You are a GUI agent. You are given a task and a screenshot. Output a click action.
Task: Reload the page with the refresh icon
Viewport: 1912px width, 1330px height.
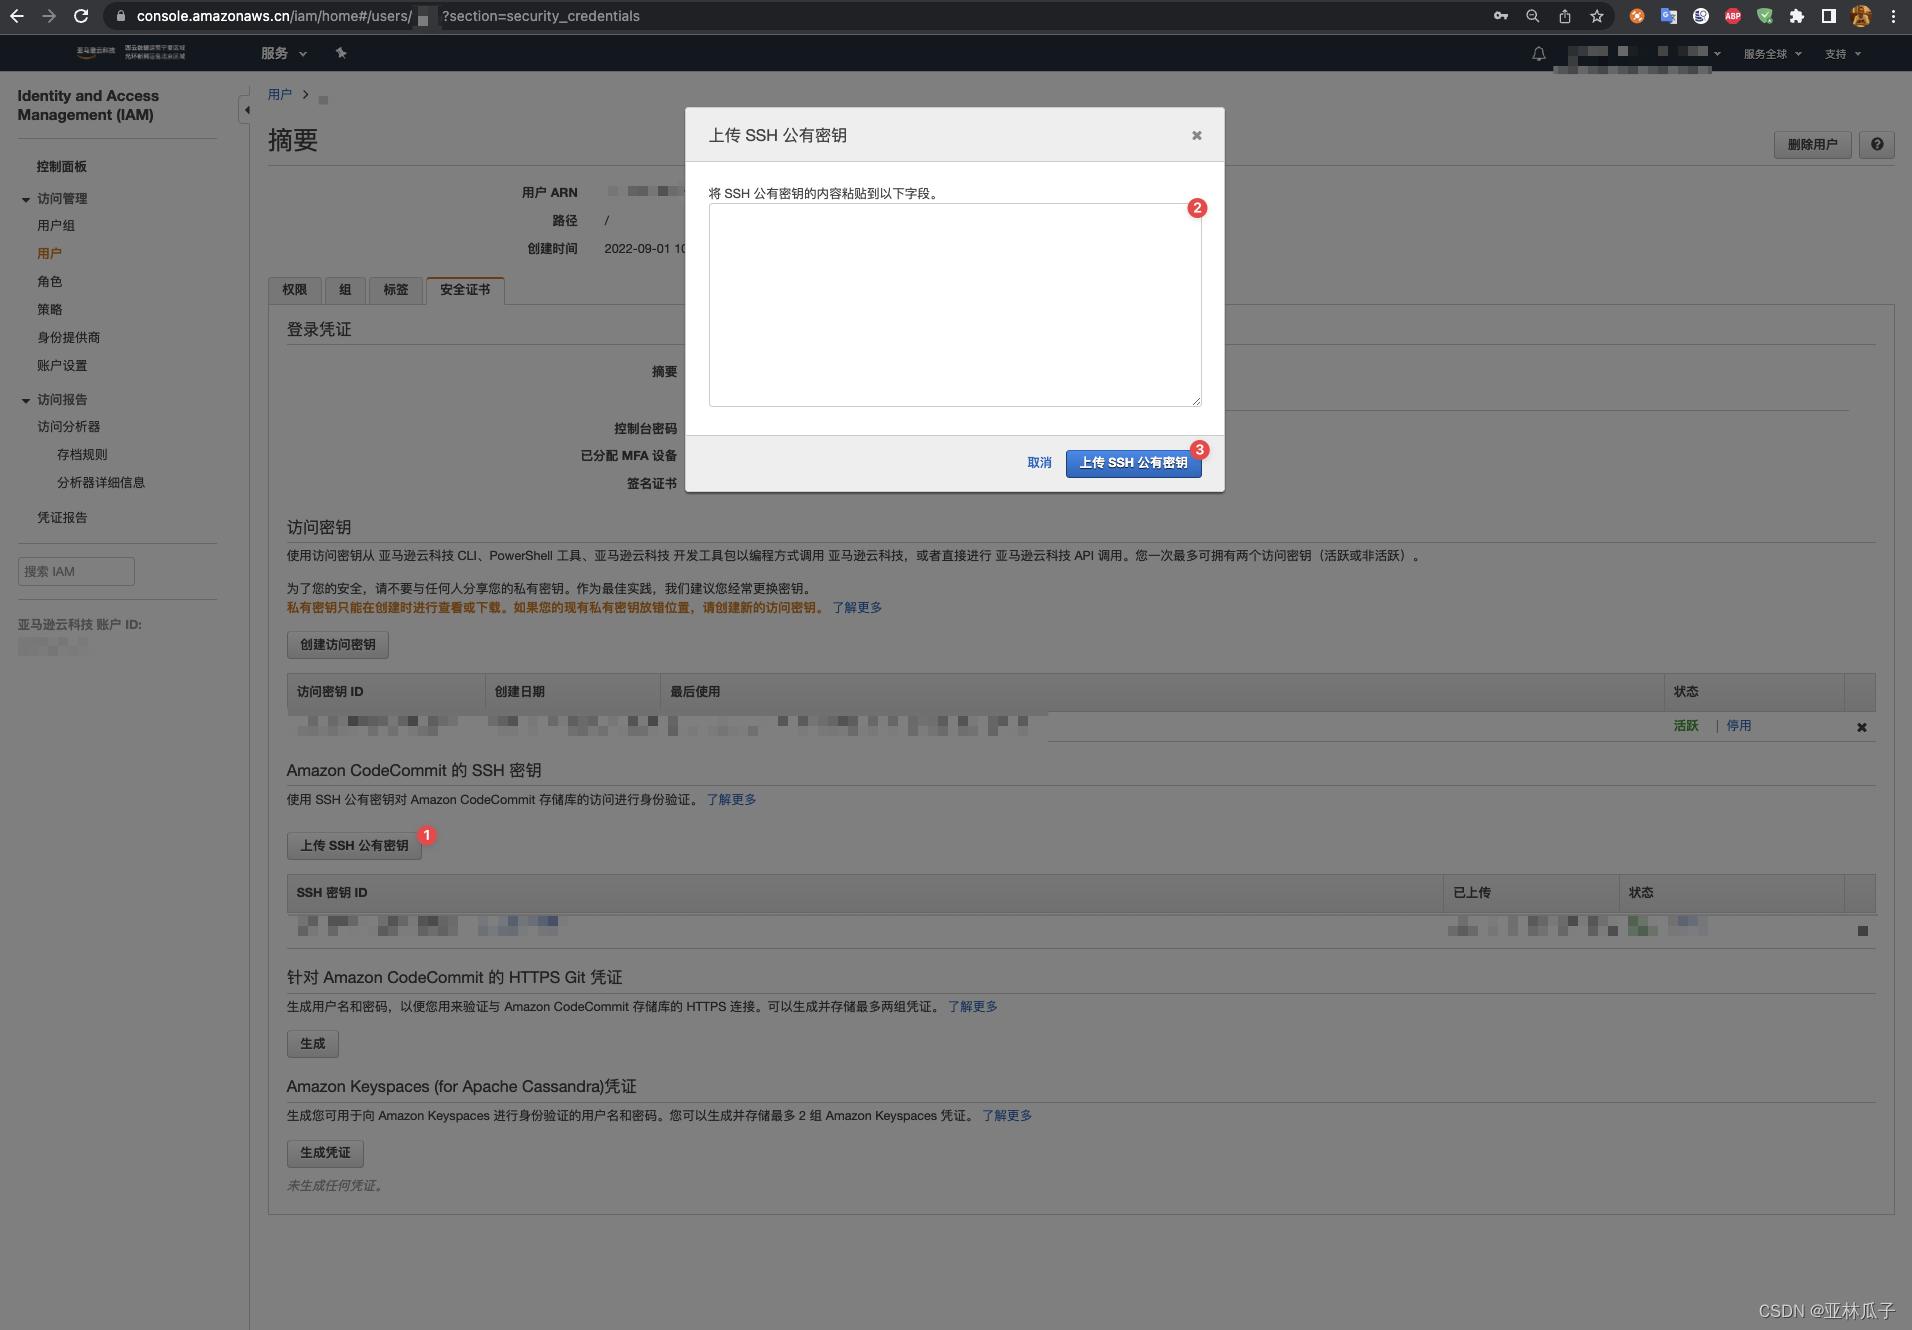pyautogui.click(x=81, y=16)
